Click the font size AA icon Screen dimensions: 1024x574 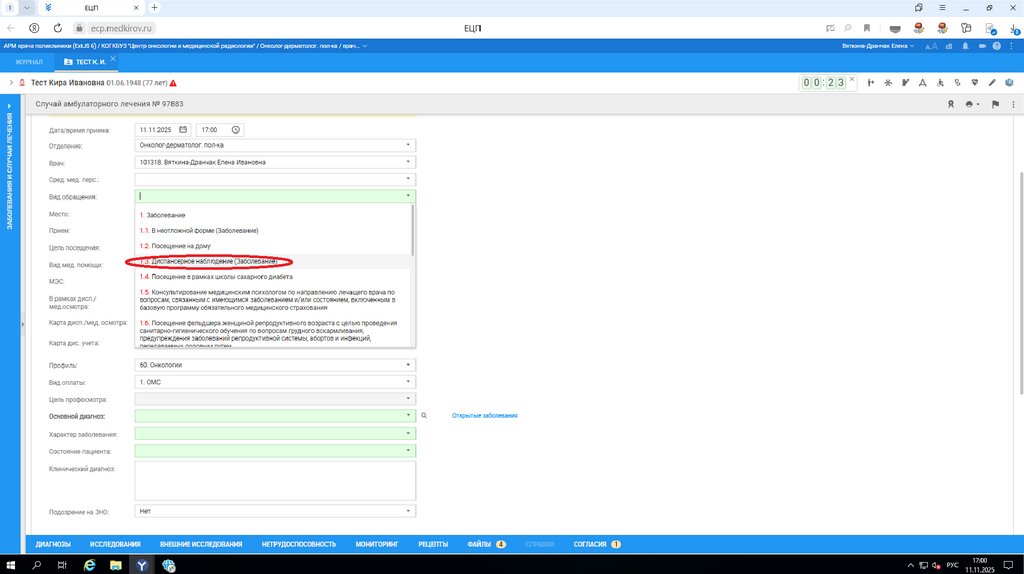click(931, 46)
